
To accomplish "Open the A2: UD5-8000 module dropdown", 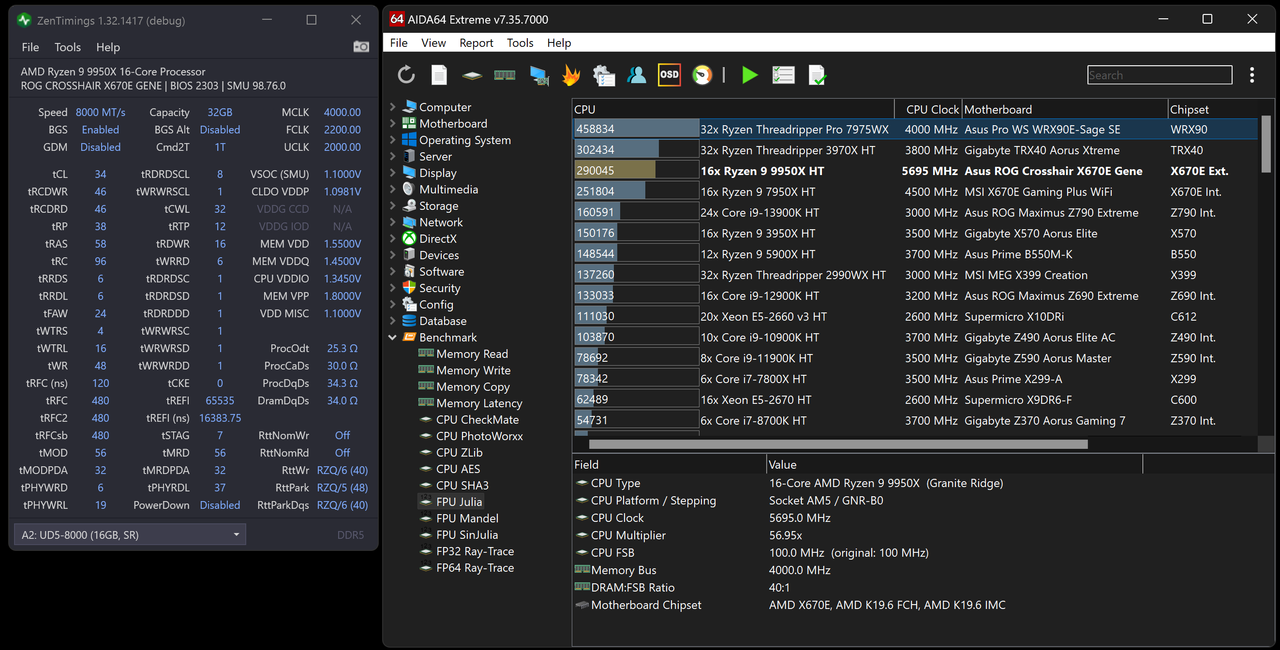I will 129,535.
